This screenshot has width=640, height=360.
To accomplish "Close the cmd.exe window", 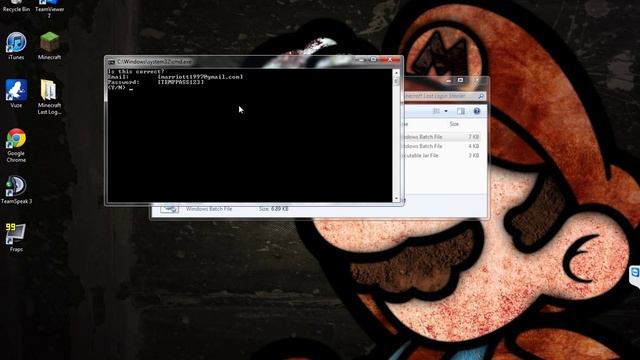I will tap(390, 60).
